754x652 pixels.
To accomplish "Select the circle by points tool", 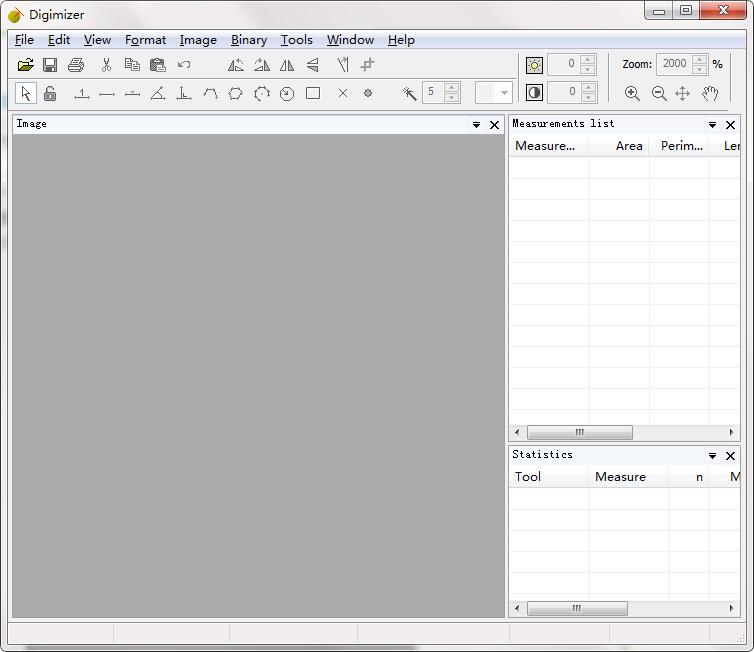I will click(262, 93).
